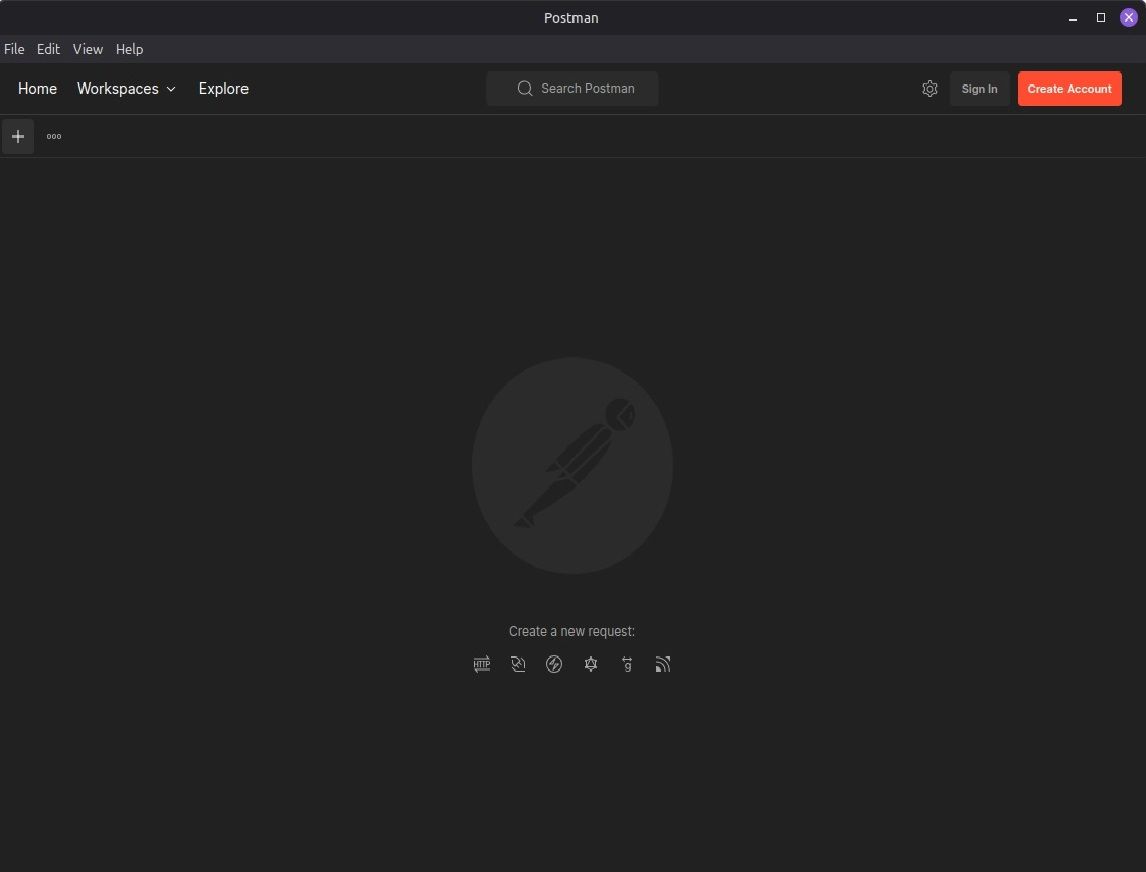This screenshot has height=872, width=1146.
Task: Open the View menu
Action: click(x=88, y=49)
